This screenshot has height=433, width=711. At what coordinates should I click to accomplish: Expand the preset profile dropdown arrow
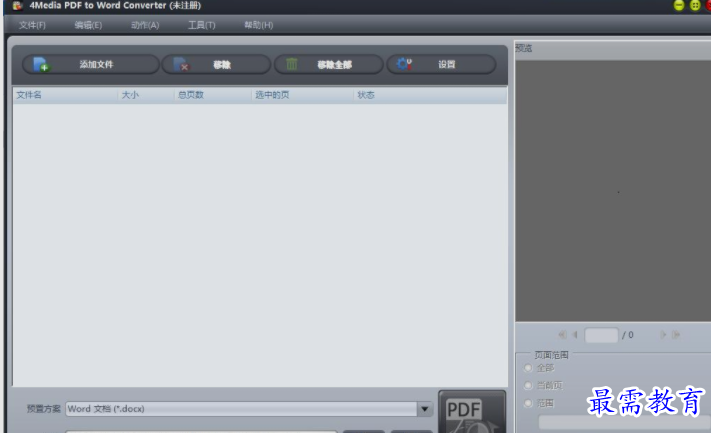pyautogui.click(x=424, y=409)
